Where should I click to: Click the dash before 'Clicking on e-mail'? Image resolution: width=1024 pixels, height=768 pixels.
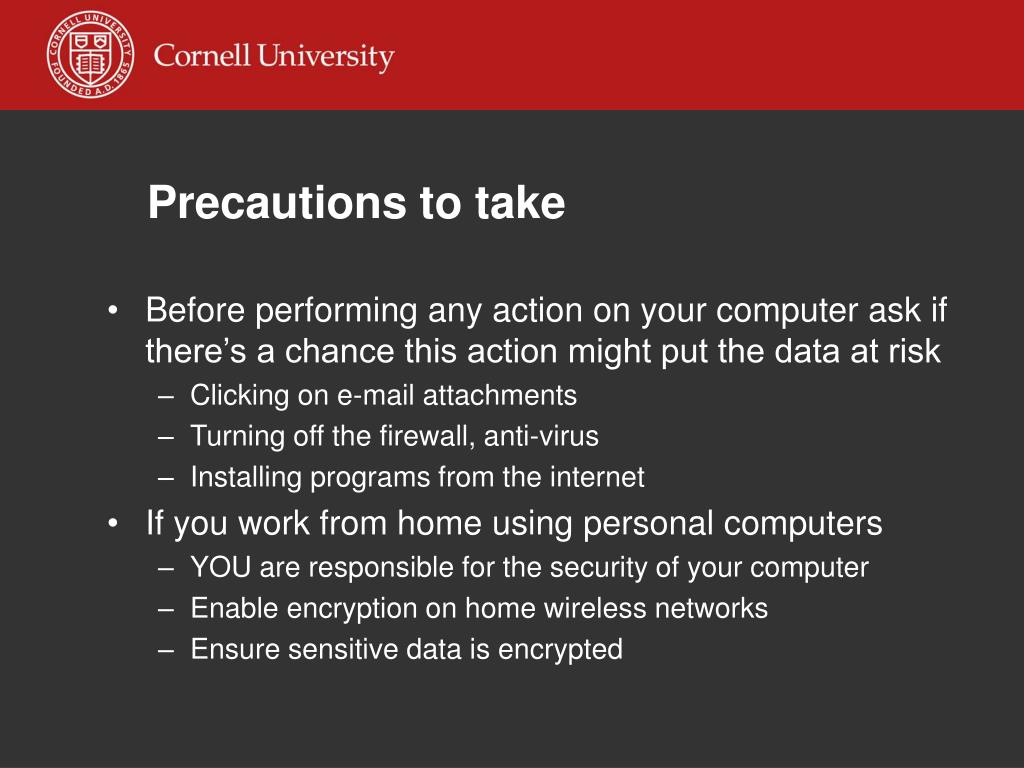coord(166,396)
